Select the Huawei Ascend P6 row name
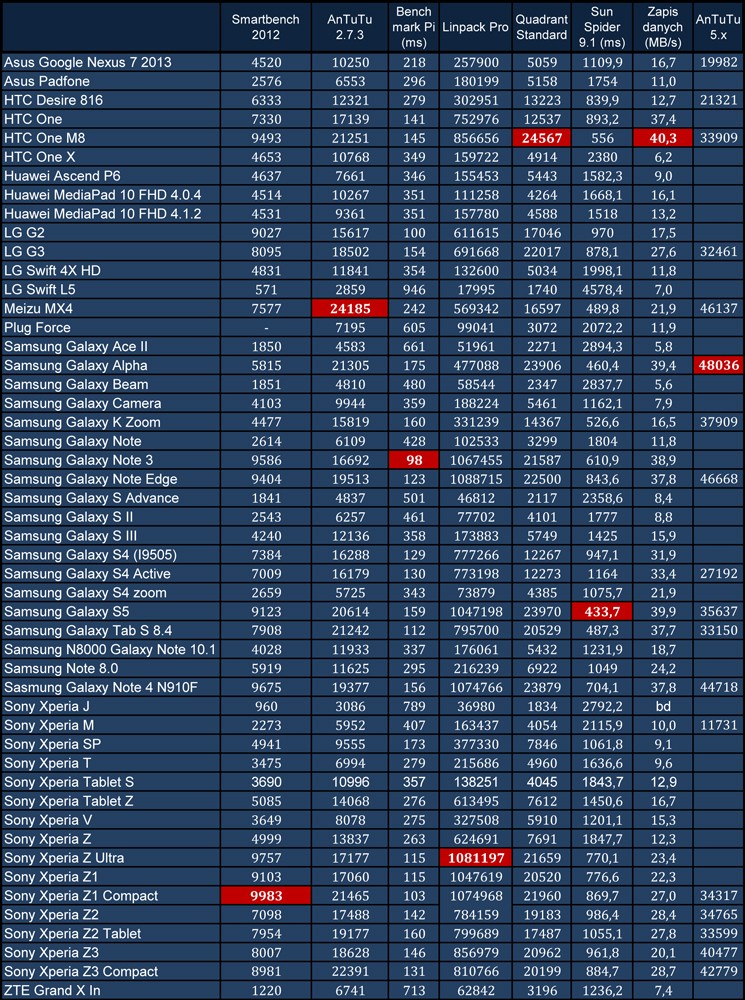Image resolution: width=745 pixels, height=1000 pixels. tap(62, 176)
